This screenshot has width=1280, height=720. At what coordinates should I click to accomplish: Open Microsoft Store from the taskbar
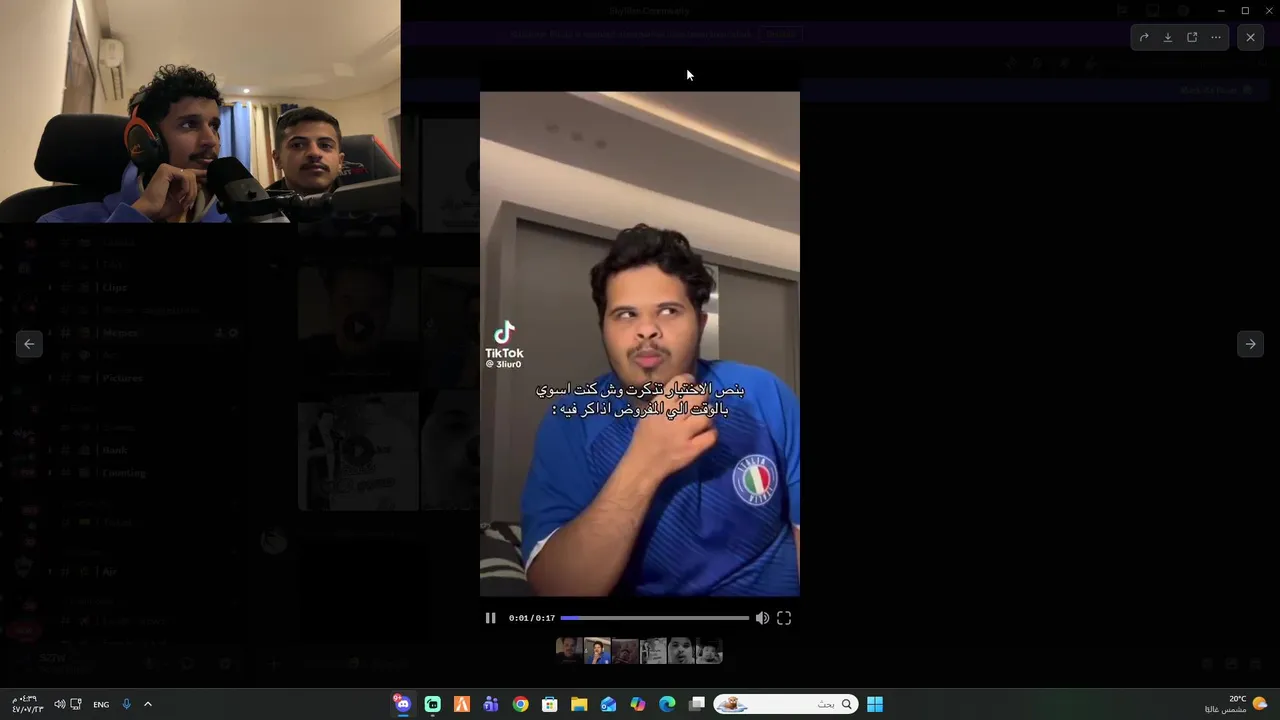(549, 704)
